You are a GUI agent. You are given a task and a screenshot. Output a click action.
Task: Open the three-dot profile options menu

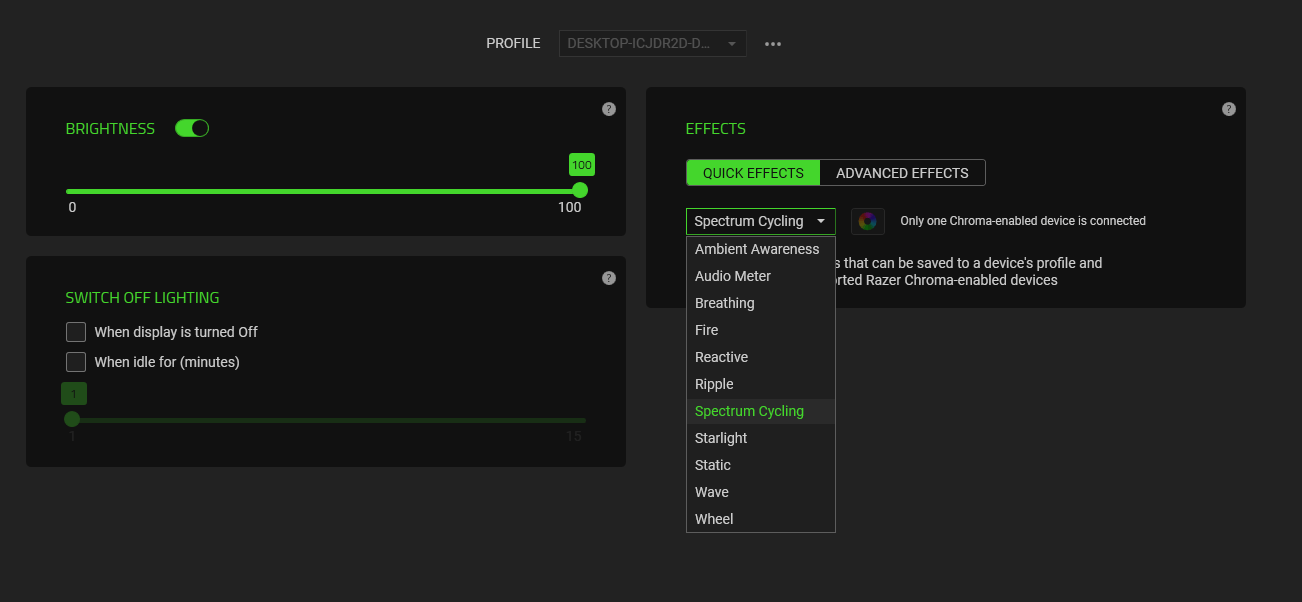pyautogui.click(x=773, y=44)
